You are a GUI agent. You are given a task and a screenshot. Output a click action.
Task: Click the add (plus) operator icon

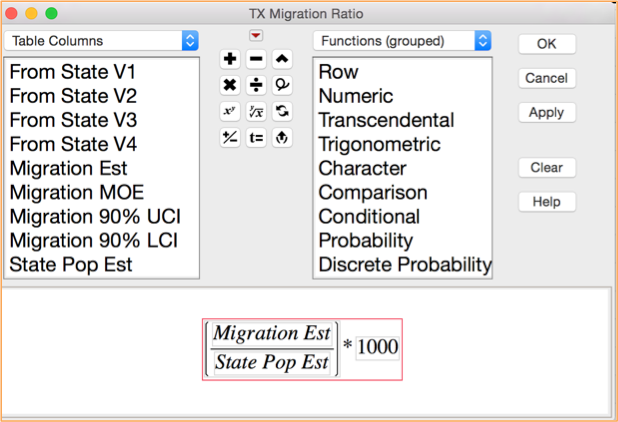pyautogui.click(x=230, y=59)
